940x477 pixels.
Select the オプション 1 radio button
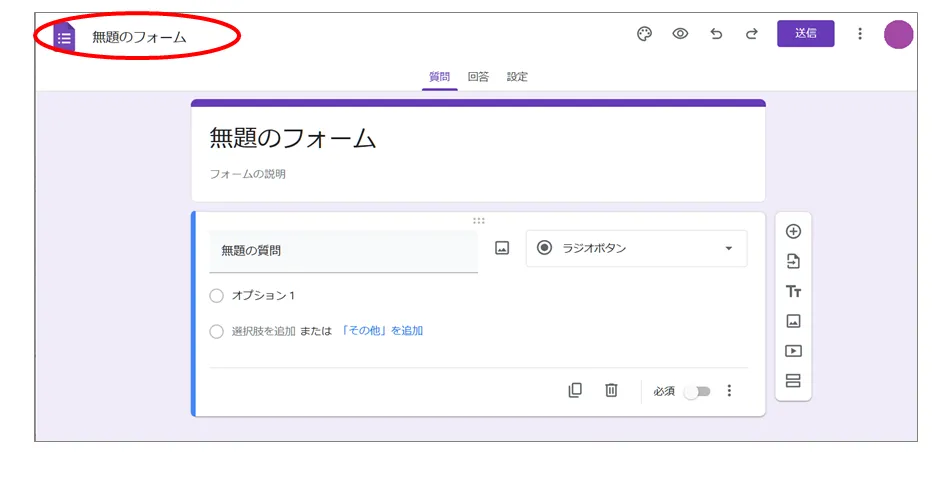(x=217, y=296)
